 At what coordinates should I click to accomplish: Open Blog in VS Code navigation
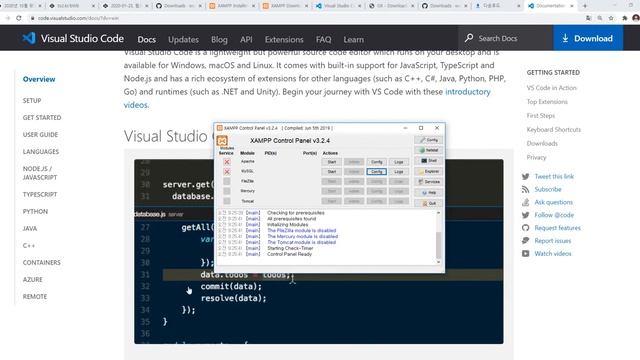(219, 40)
